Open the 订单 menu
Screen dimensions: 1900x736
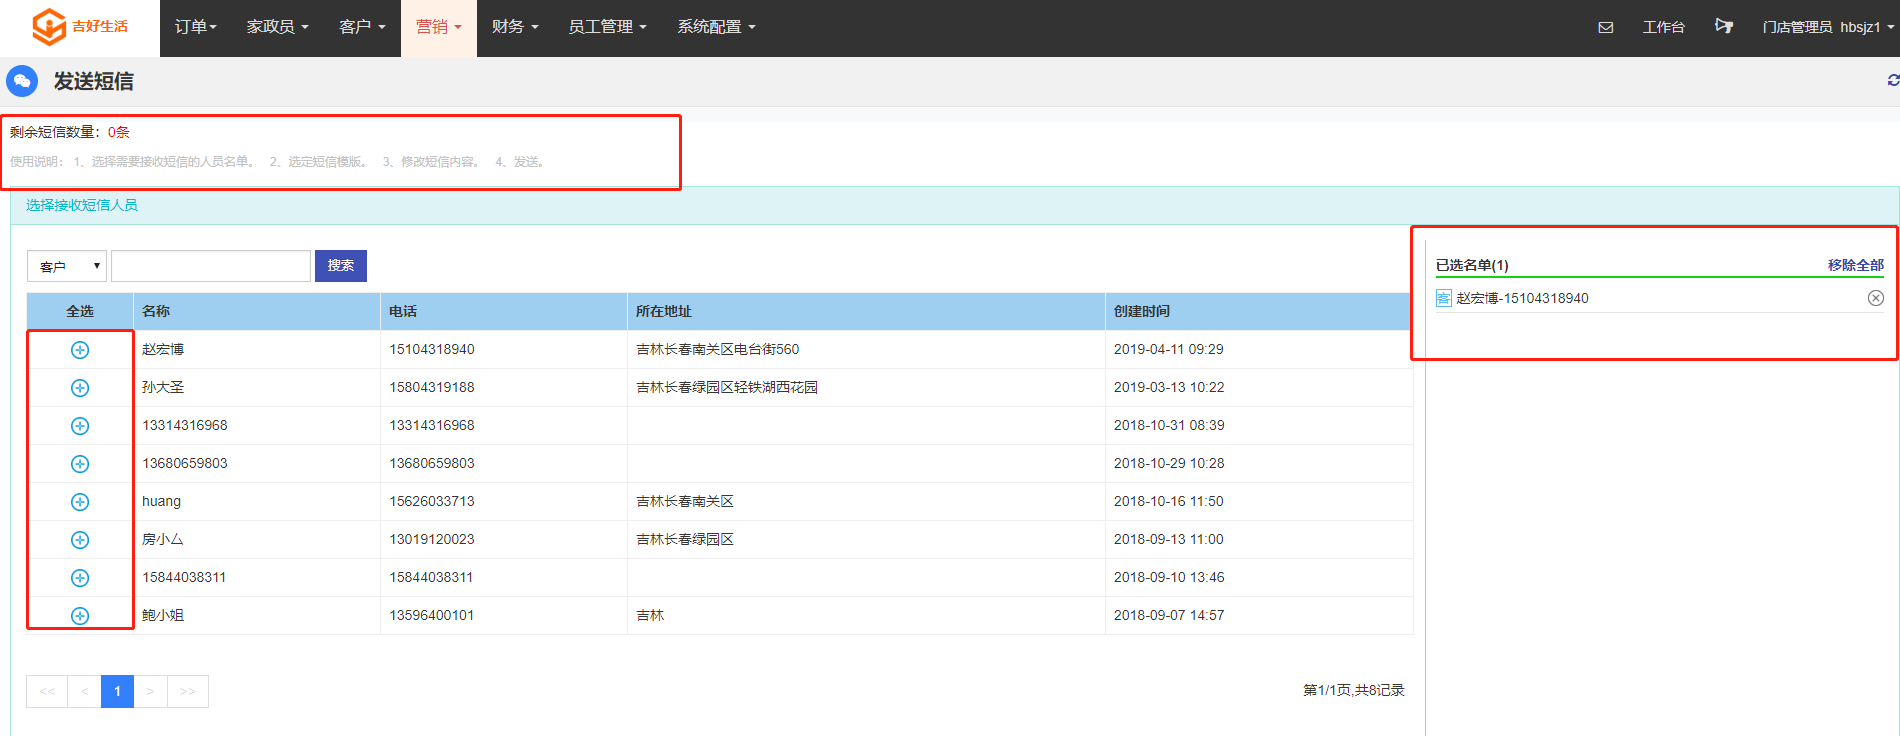[x=195, y=27]
